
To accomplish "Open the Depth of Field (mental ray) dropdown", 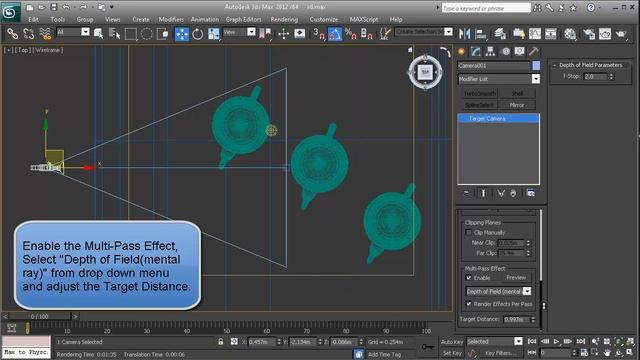I will 527,291.
